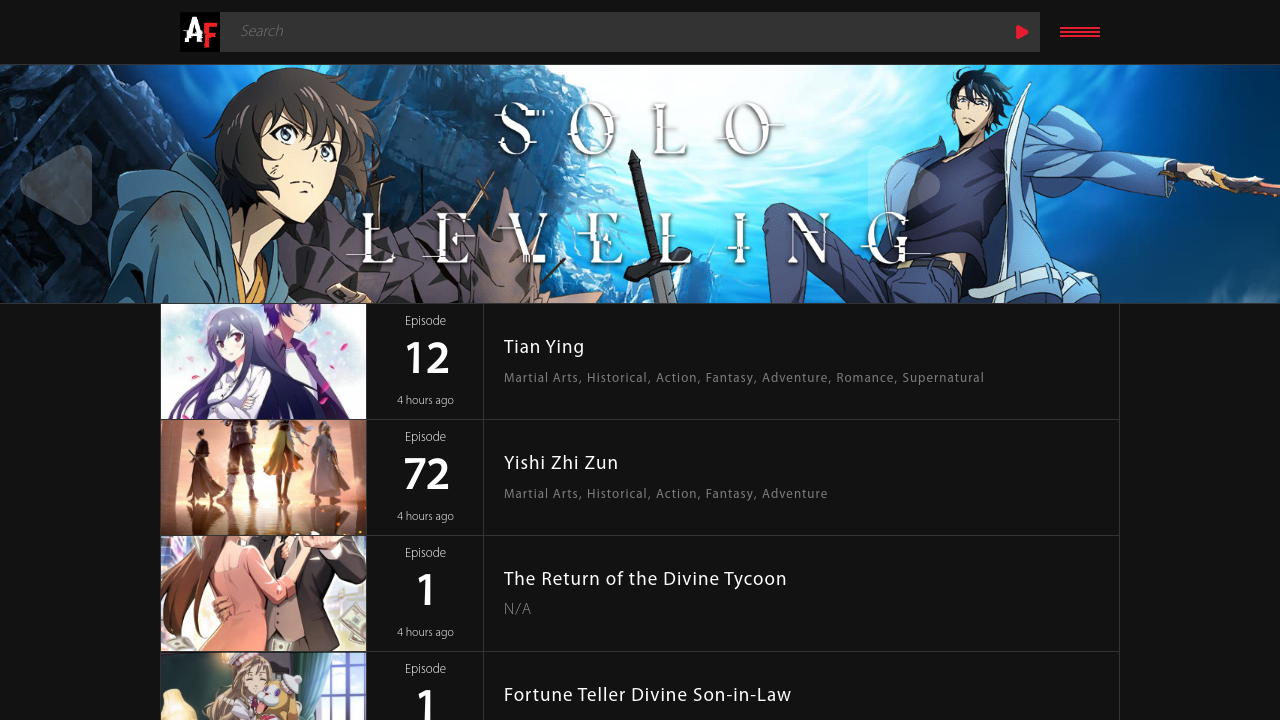Open Yishi Zhi Zun title link

[x=561, y=463]
